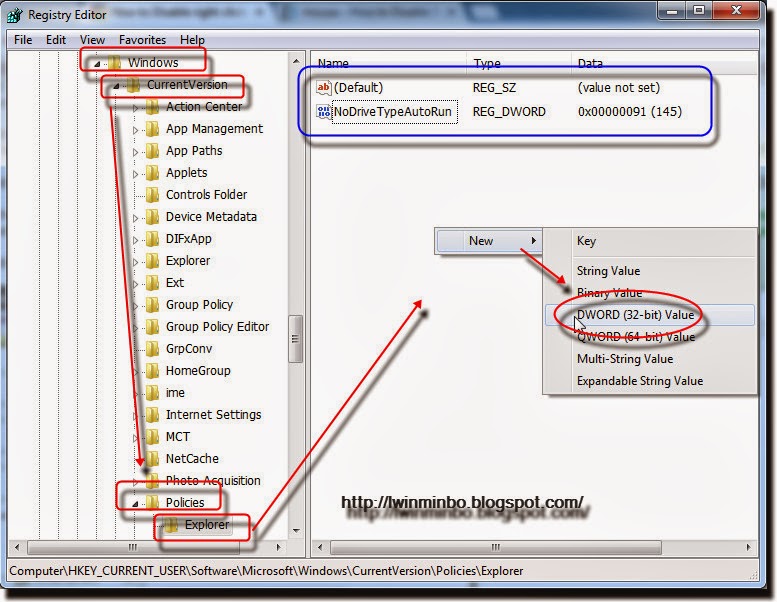The image size is (777, 602).
Task: Click the Group Policy folder icon
Action: pyautogui.click(x=152, y=305)
